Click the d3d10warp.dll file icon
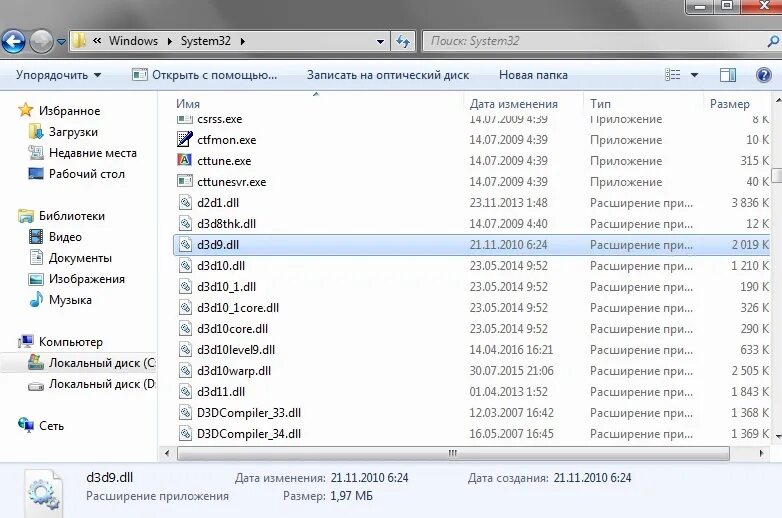Screen dimensions: 782x518 coord(185,370)
